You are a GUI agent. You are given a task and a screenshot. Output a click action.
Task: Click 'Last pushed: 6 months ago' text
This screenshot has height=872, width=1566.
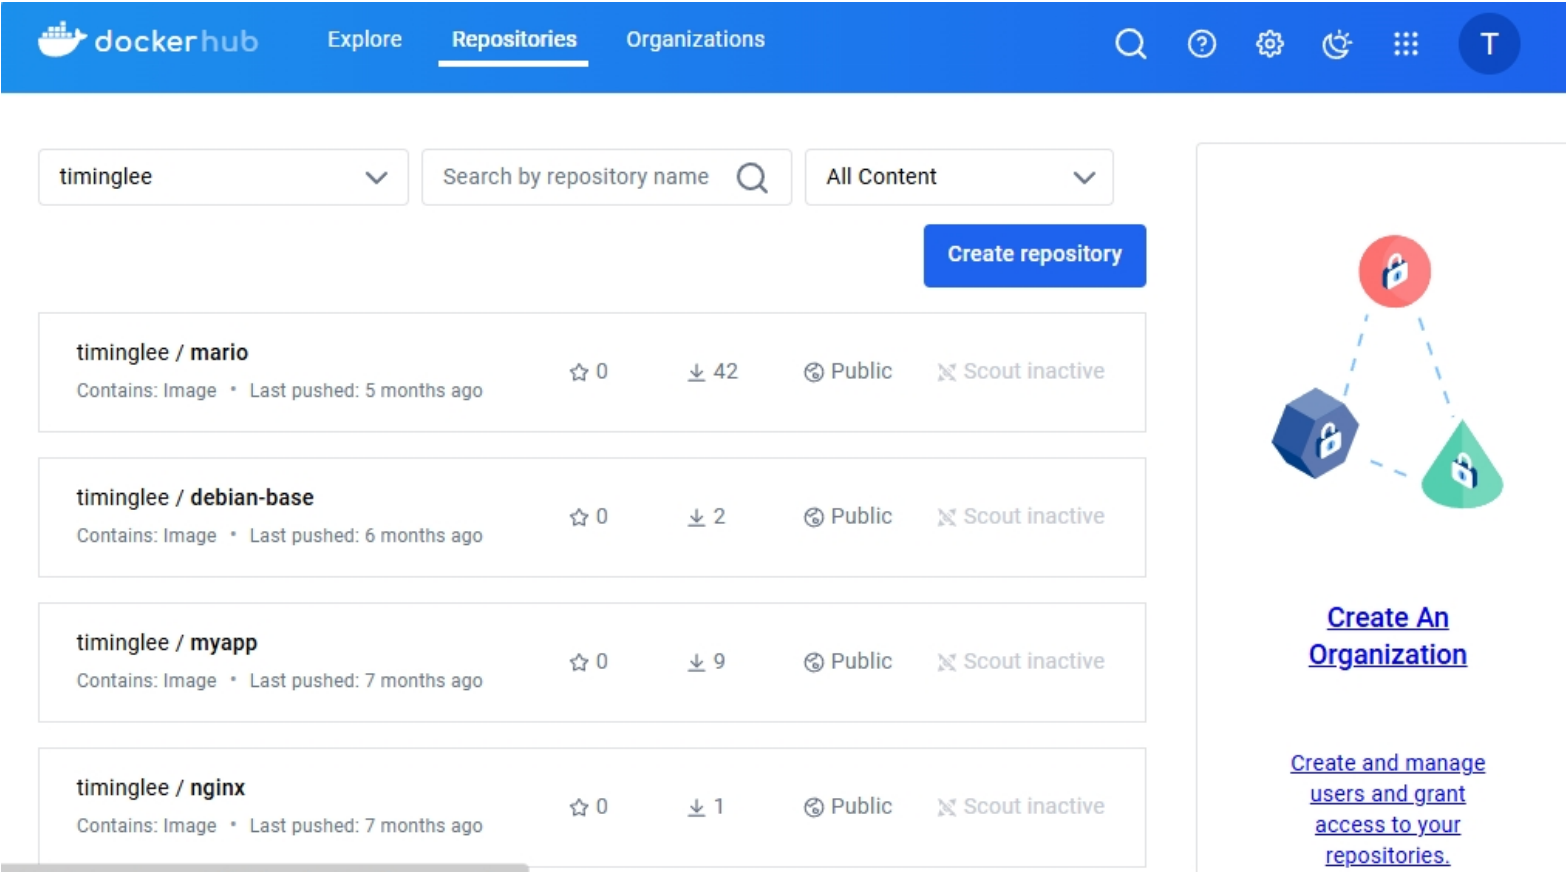tap(366, 535)
